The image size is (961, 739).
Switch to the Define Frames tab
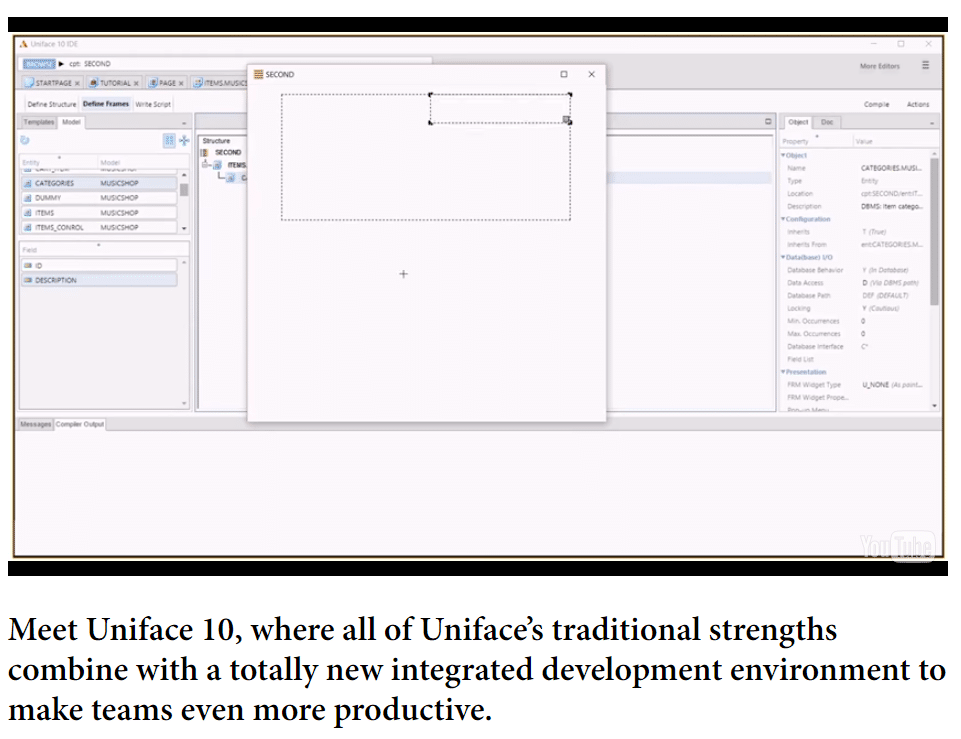coord(106,104)
